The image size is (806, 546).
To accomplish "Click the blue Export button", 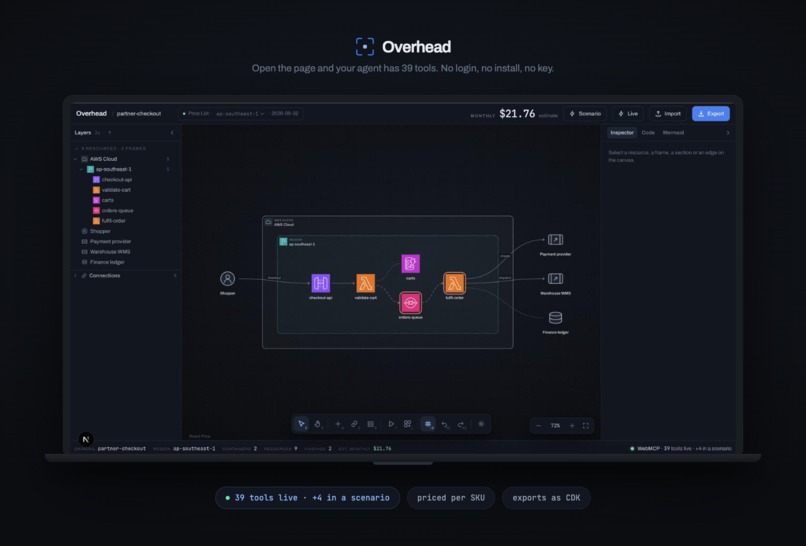I will pyautogui.click(x=711, y=114).
